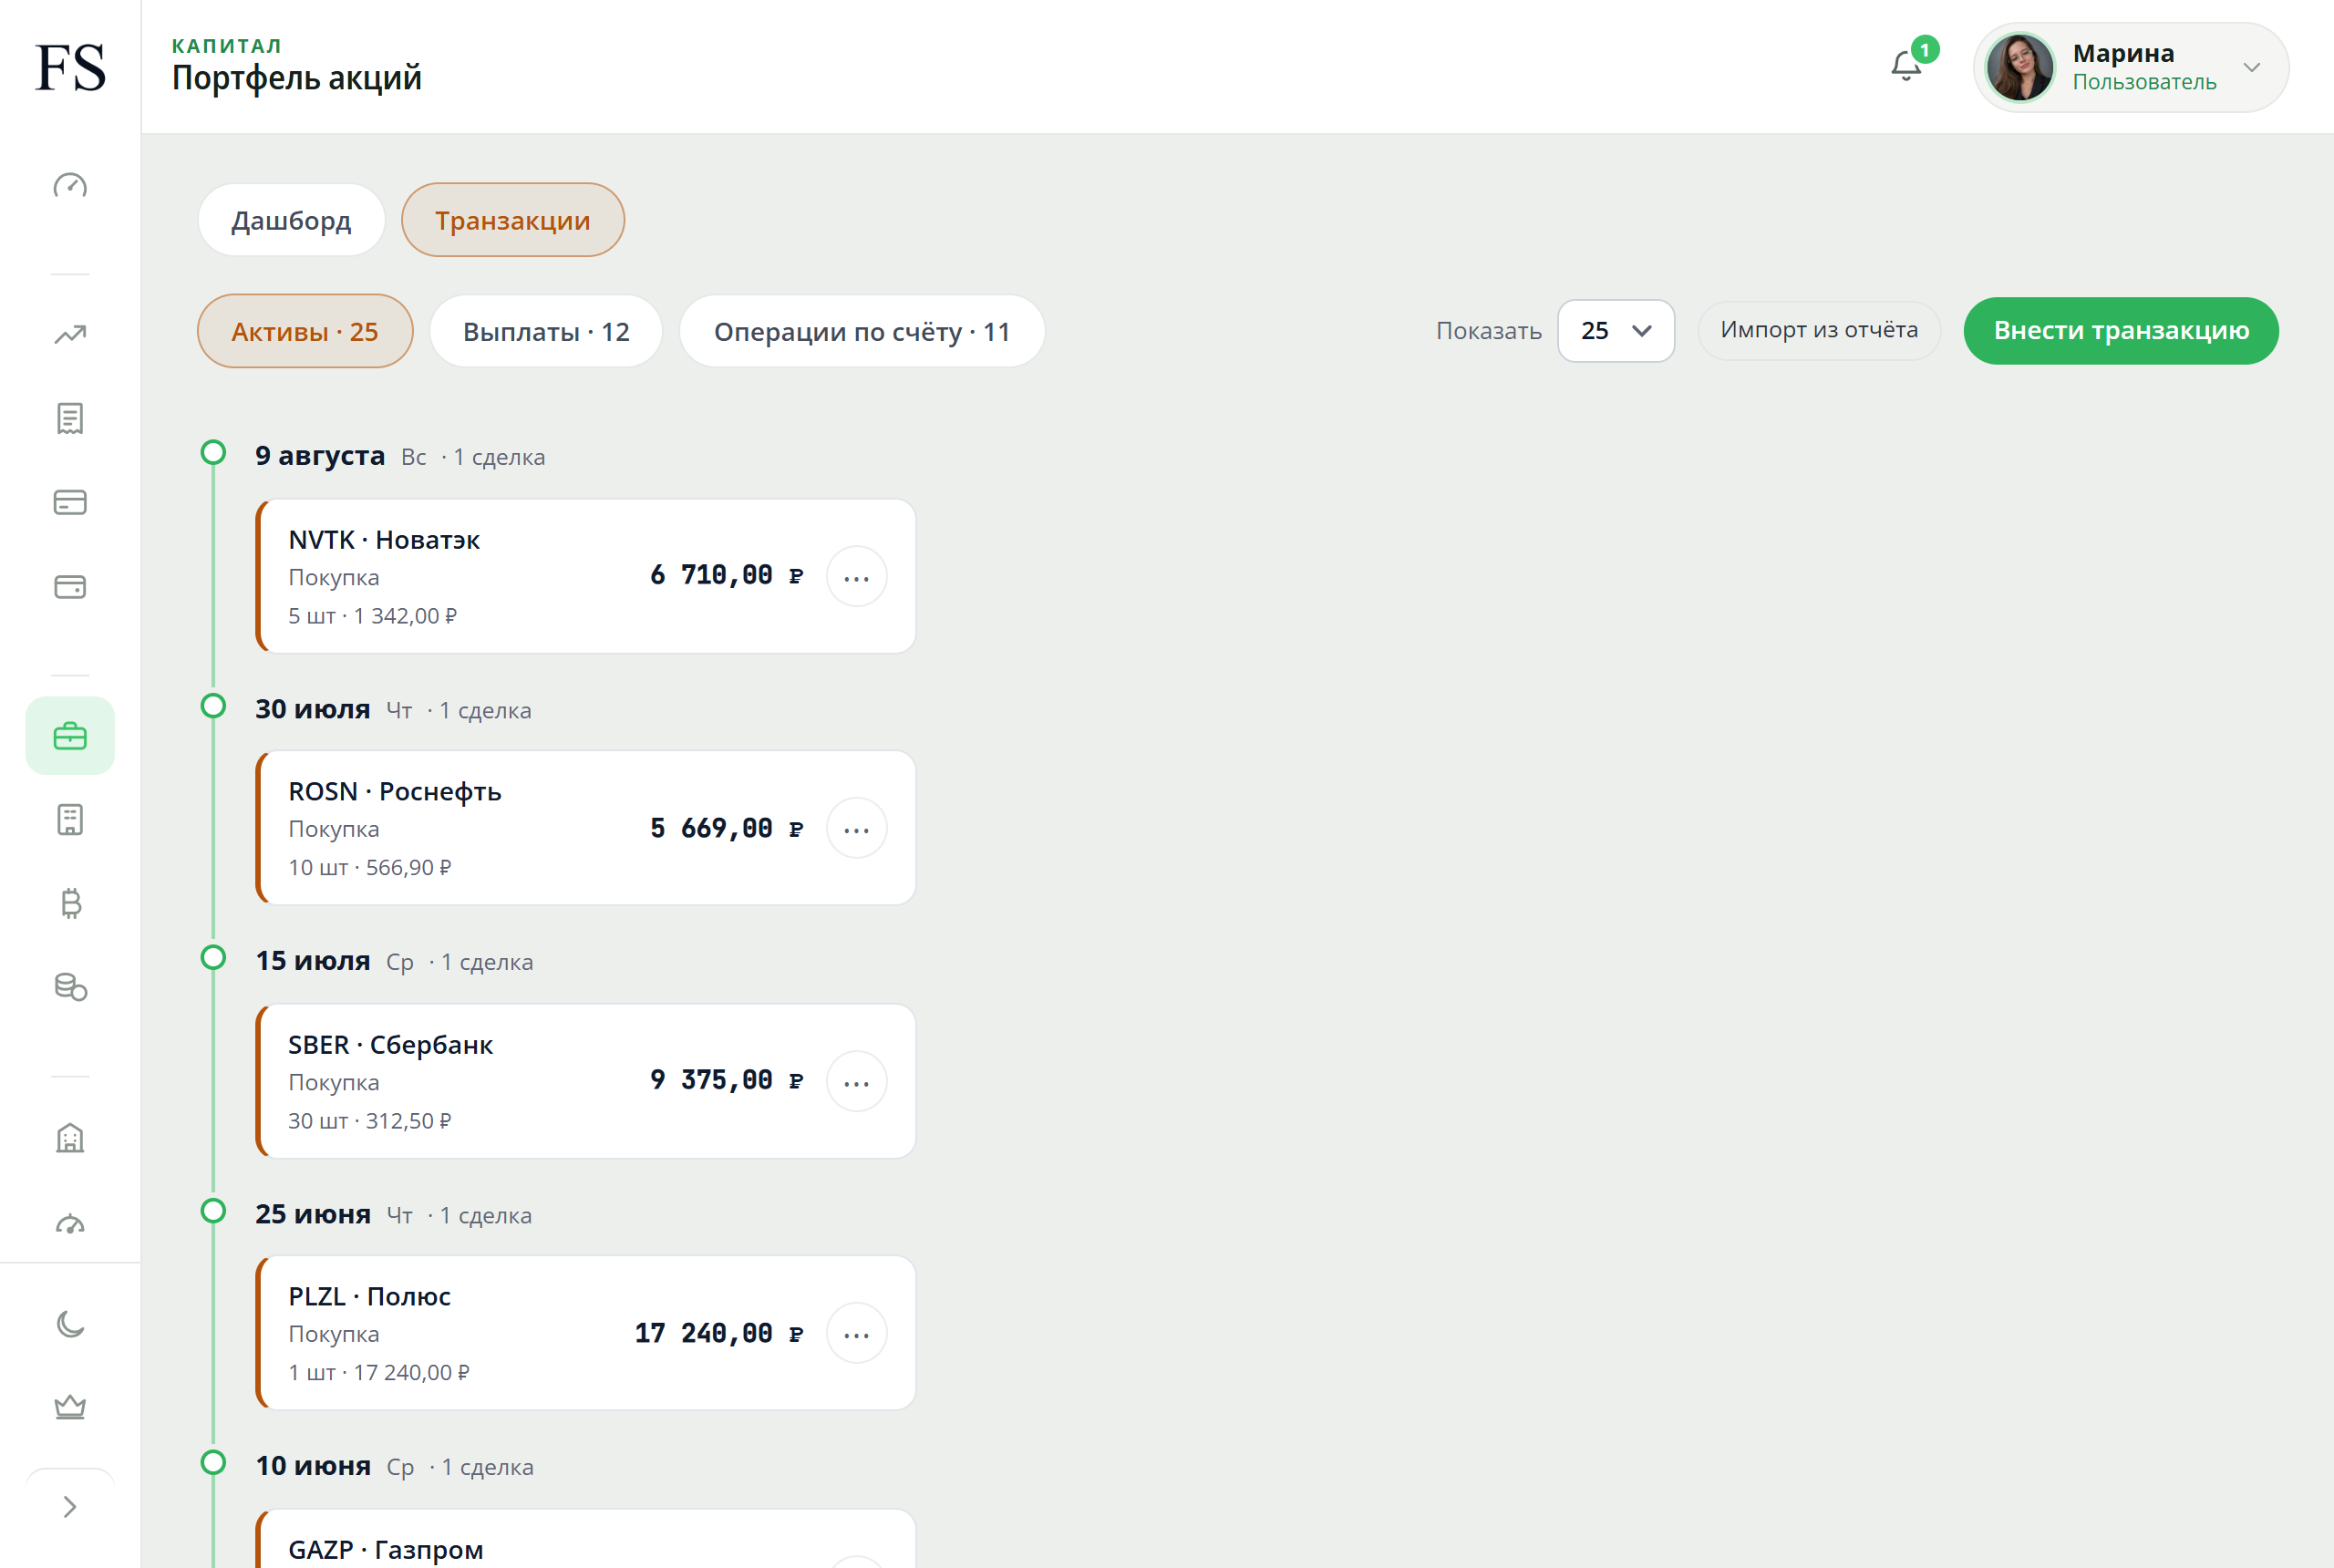Viewport: 2334px width, 1568px height.
Task: Click the Импорт из отчёта button
Action: click(1819, 330)
